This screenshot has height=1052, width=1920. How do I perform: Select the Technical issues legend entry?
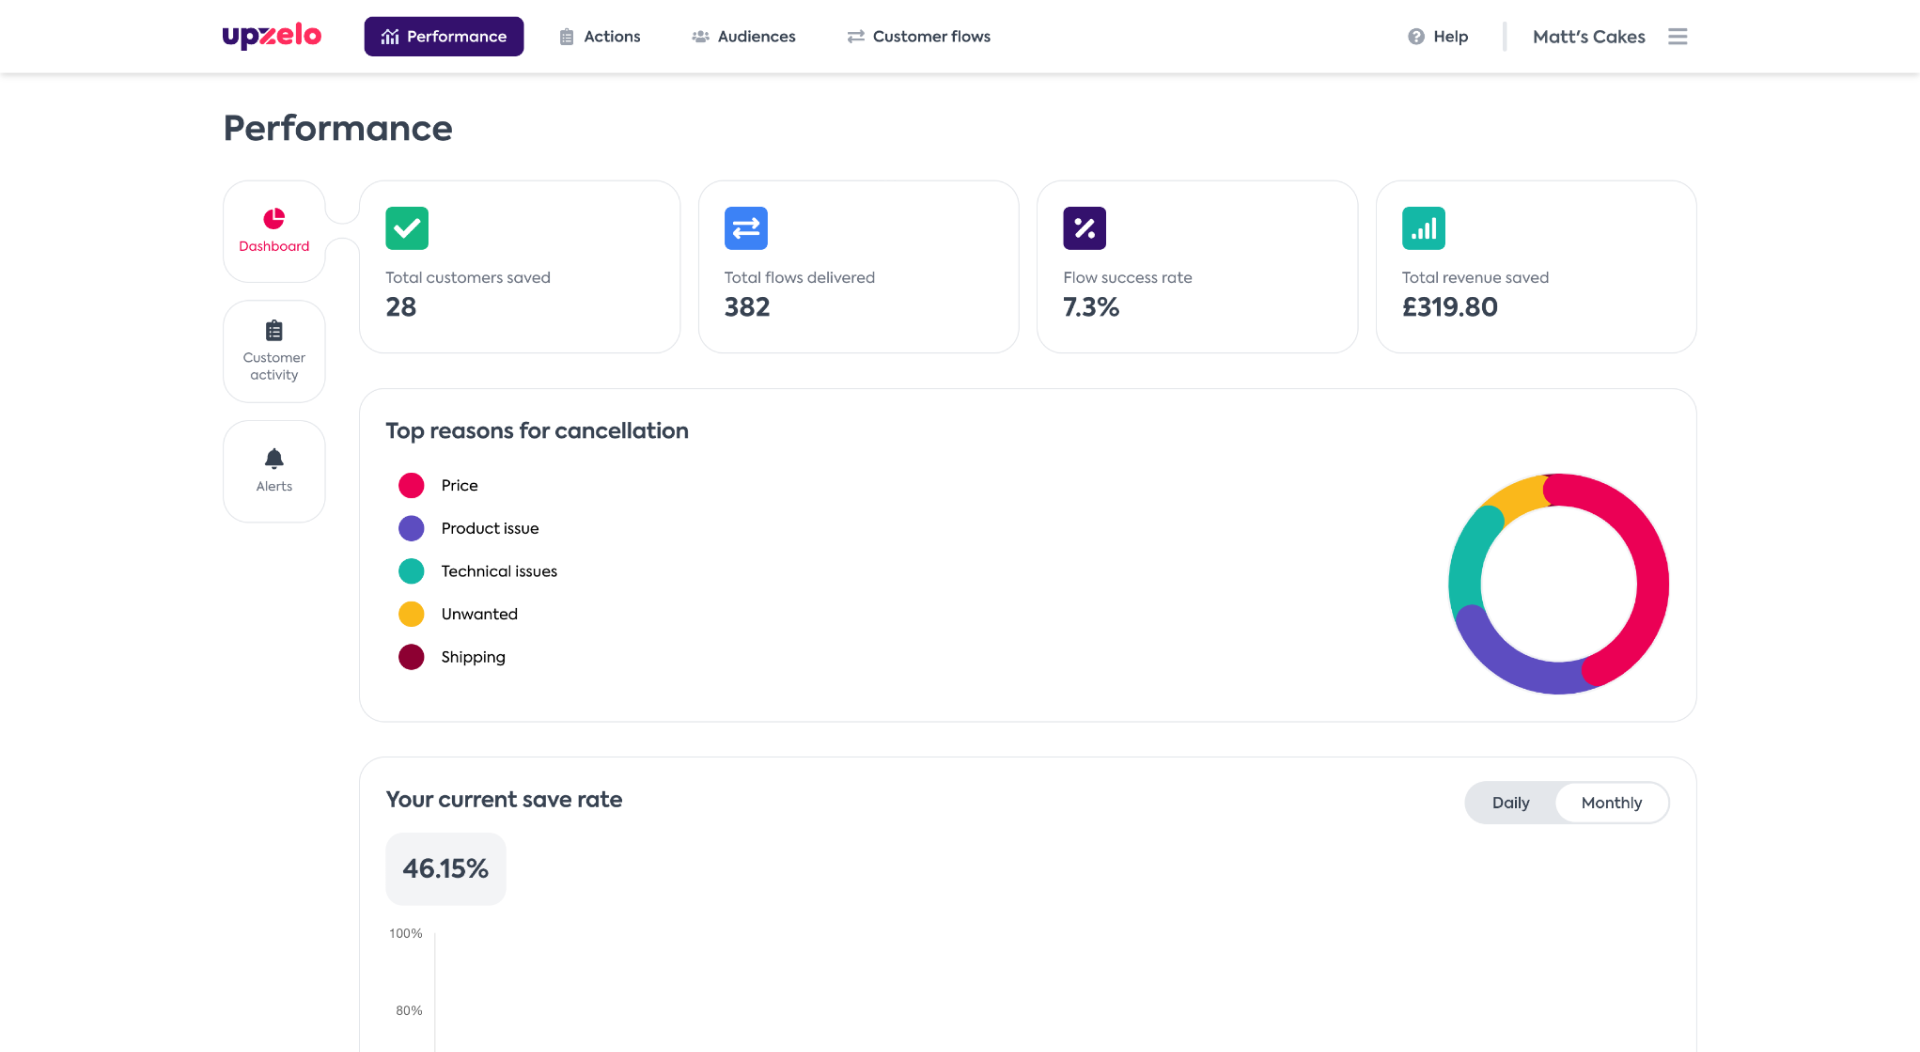coord(499,571)
